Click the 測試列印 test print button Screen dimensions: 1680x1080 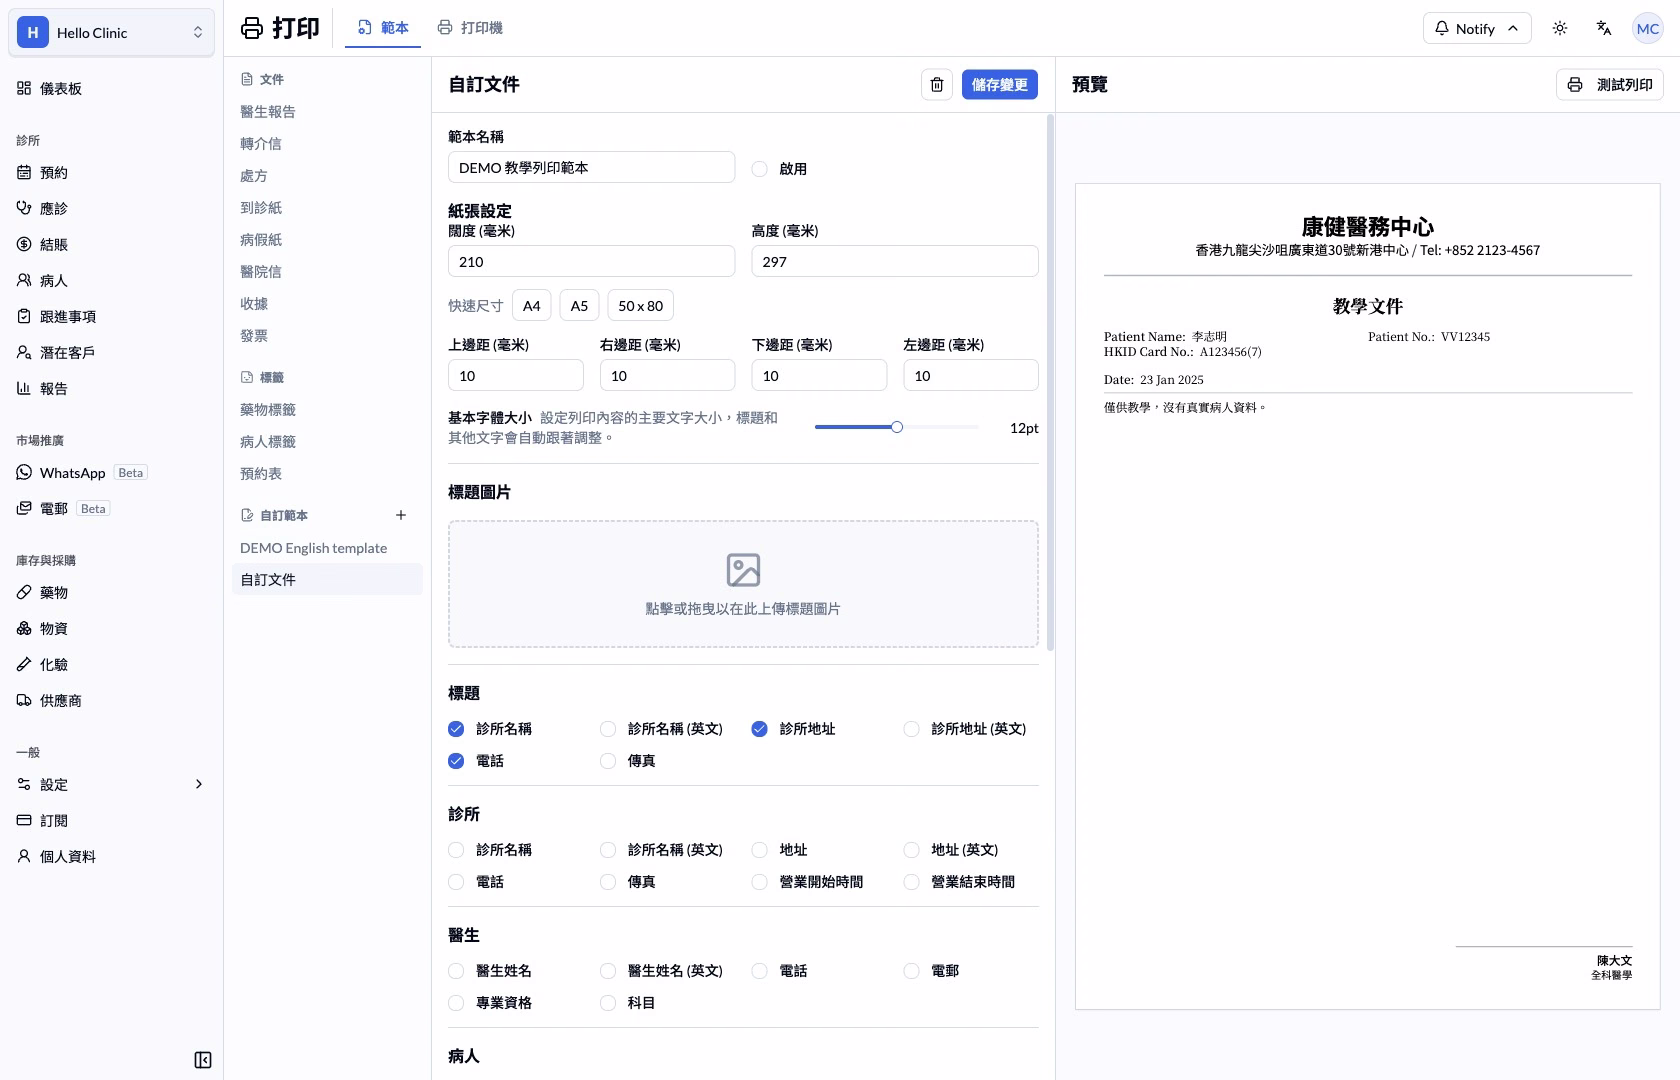pos(1610,85)
